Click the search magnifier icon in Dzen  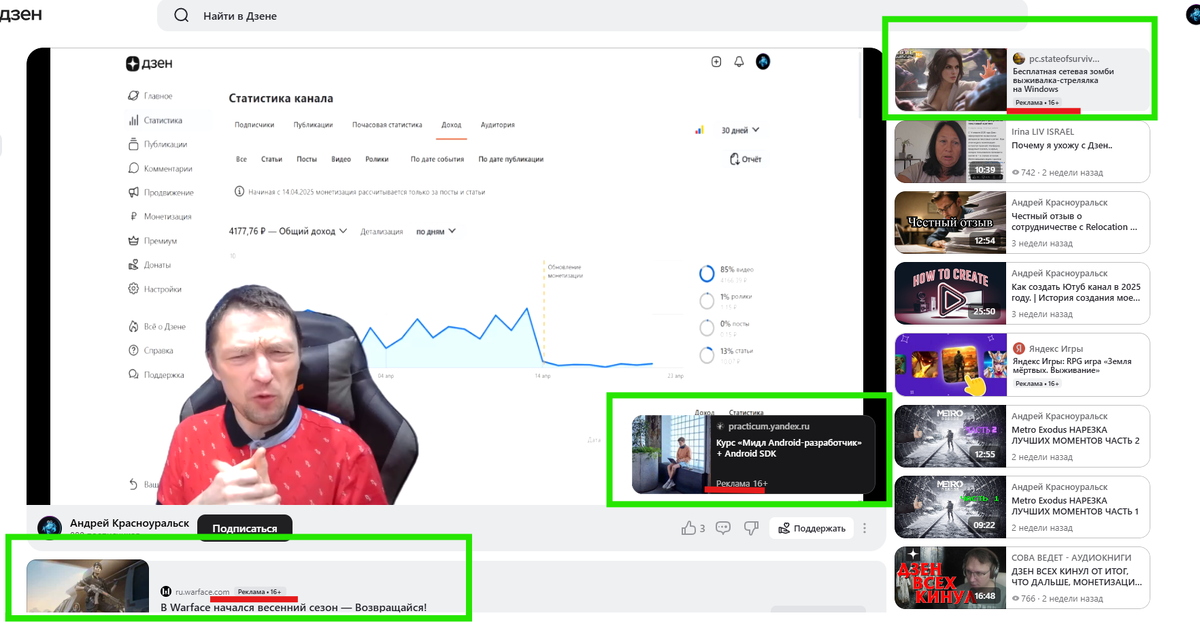[181, 16]
